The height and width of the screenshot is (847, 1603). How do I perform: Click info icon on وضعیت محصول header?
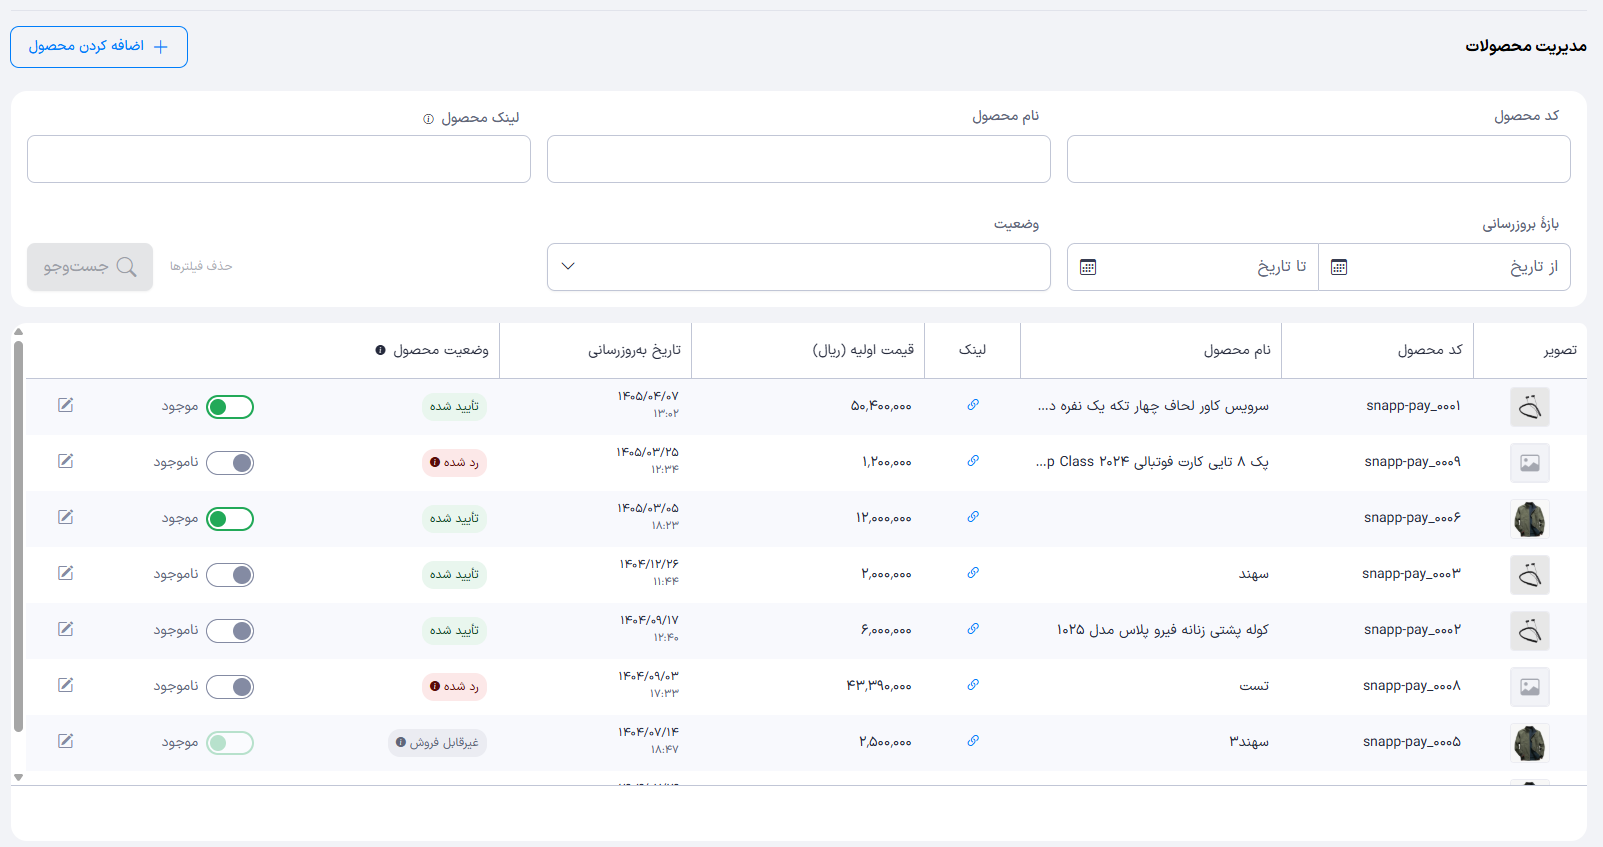tap(380, 350)
